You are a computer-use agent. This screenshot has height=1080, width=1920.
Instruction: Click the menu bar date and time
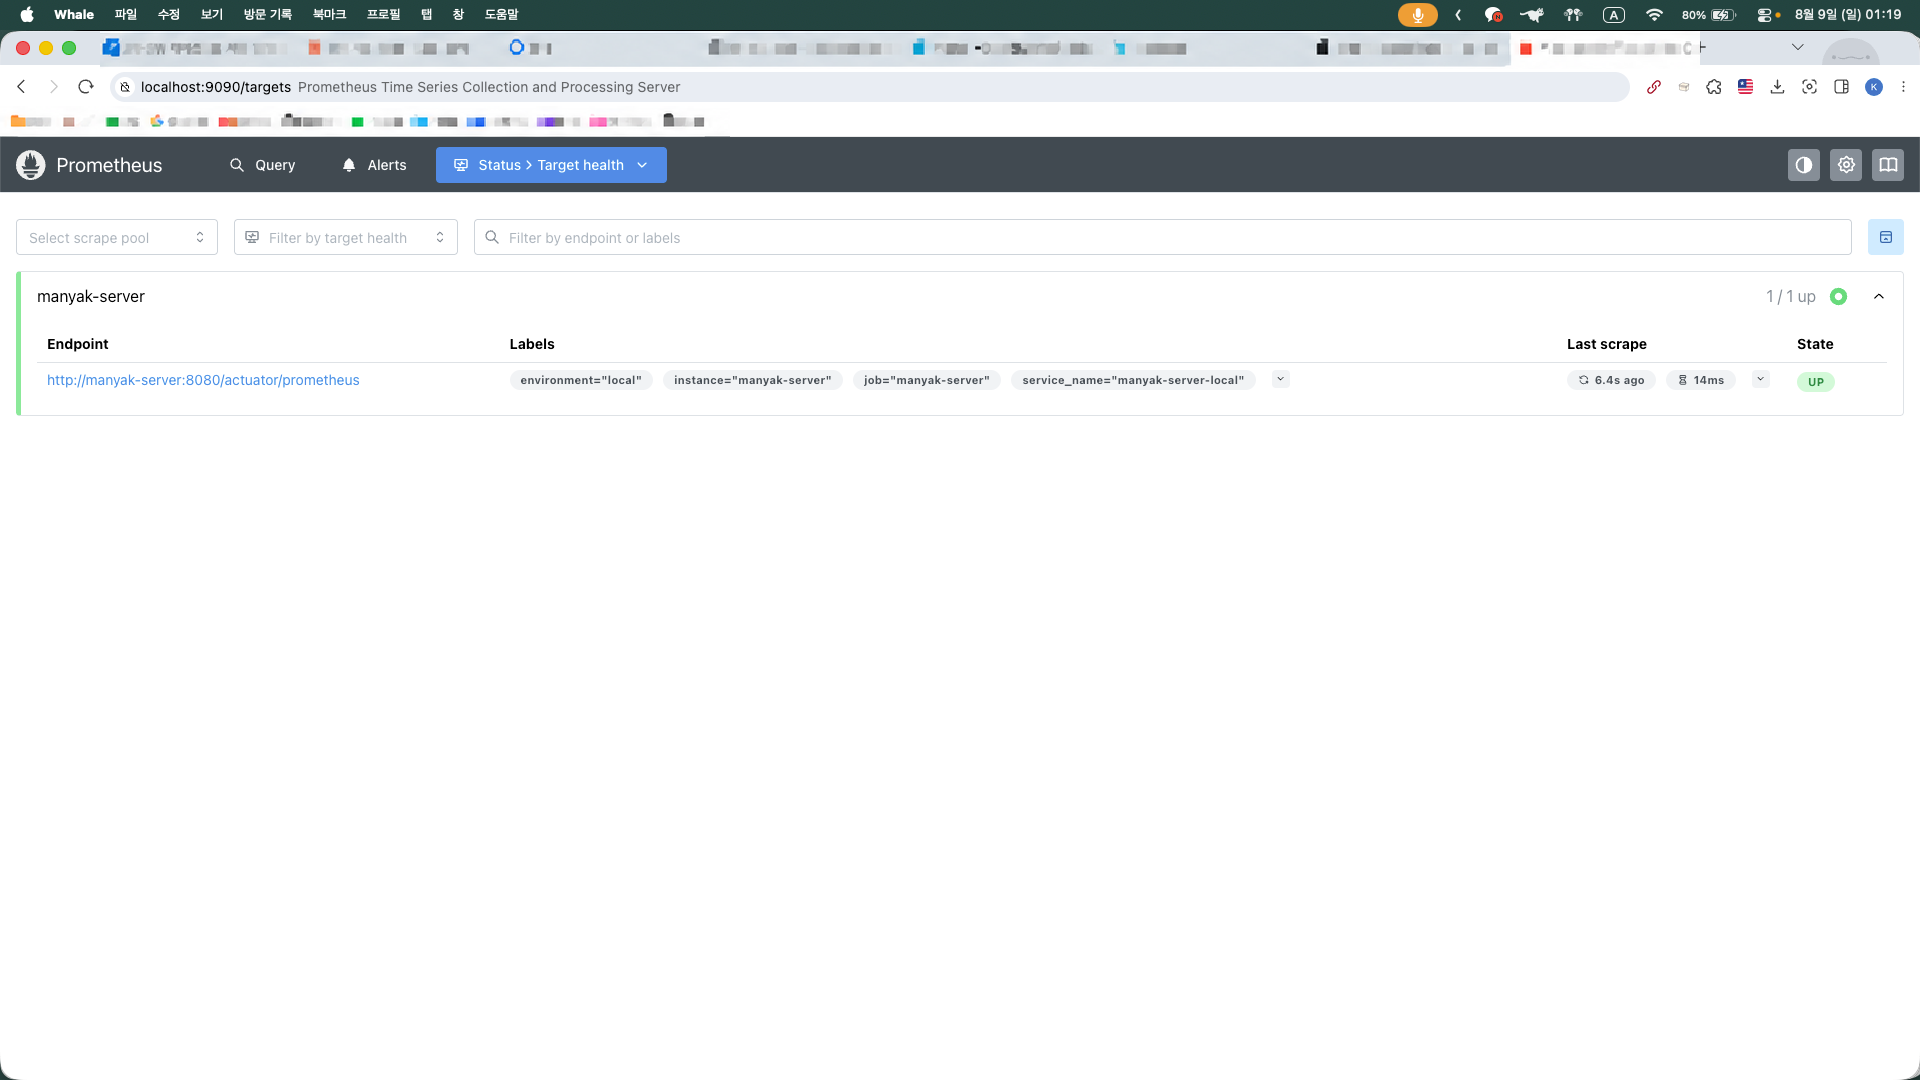pyautogui.click(x=1848, y=14)
